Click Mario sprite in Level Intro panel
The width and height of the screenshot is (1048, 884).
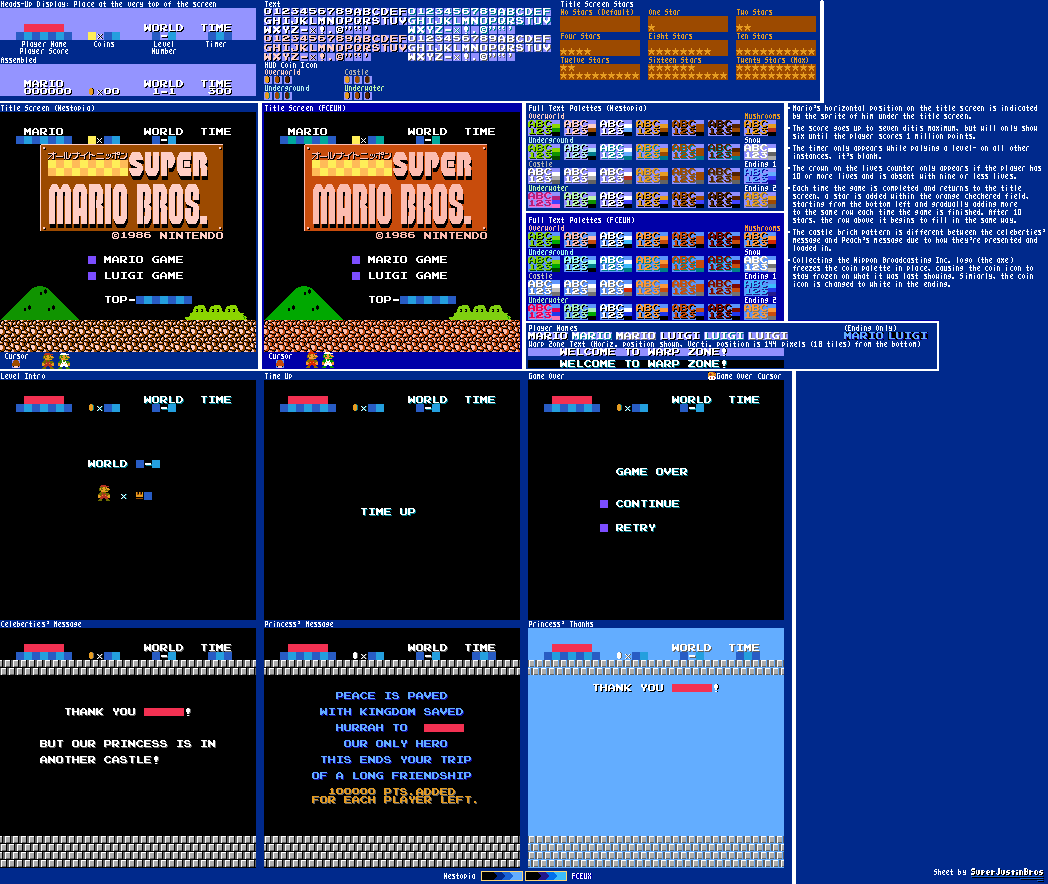click(104, 493)
